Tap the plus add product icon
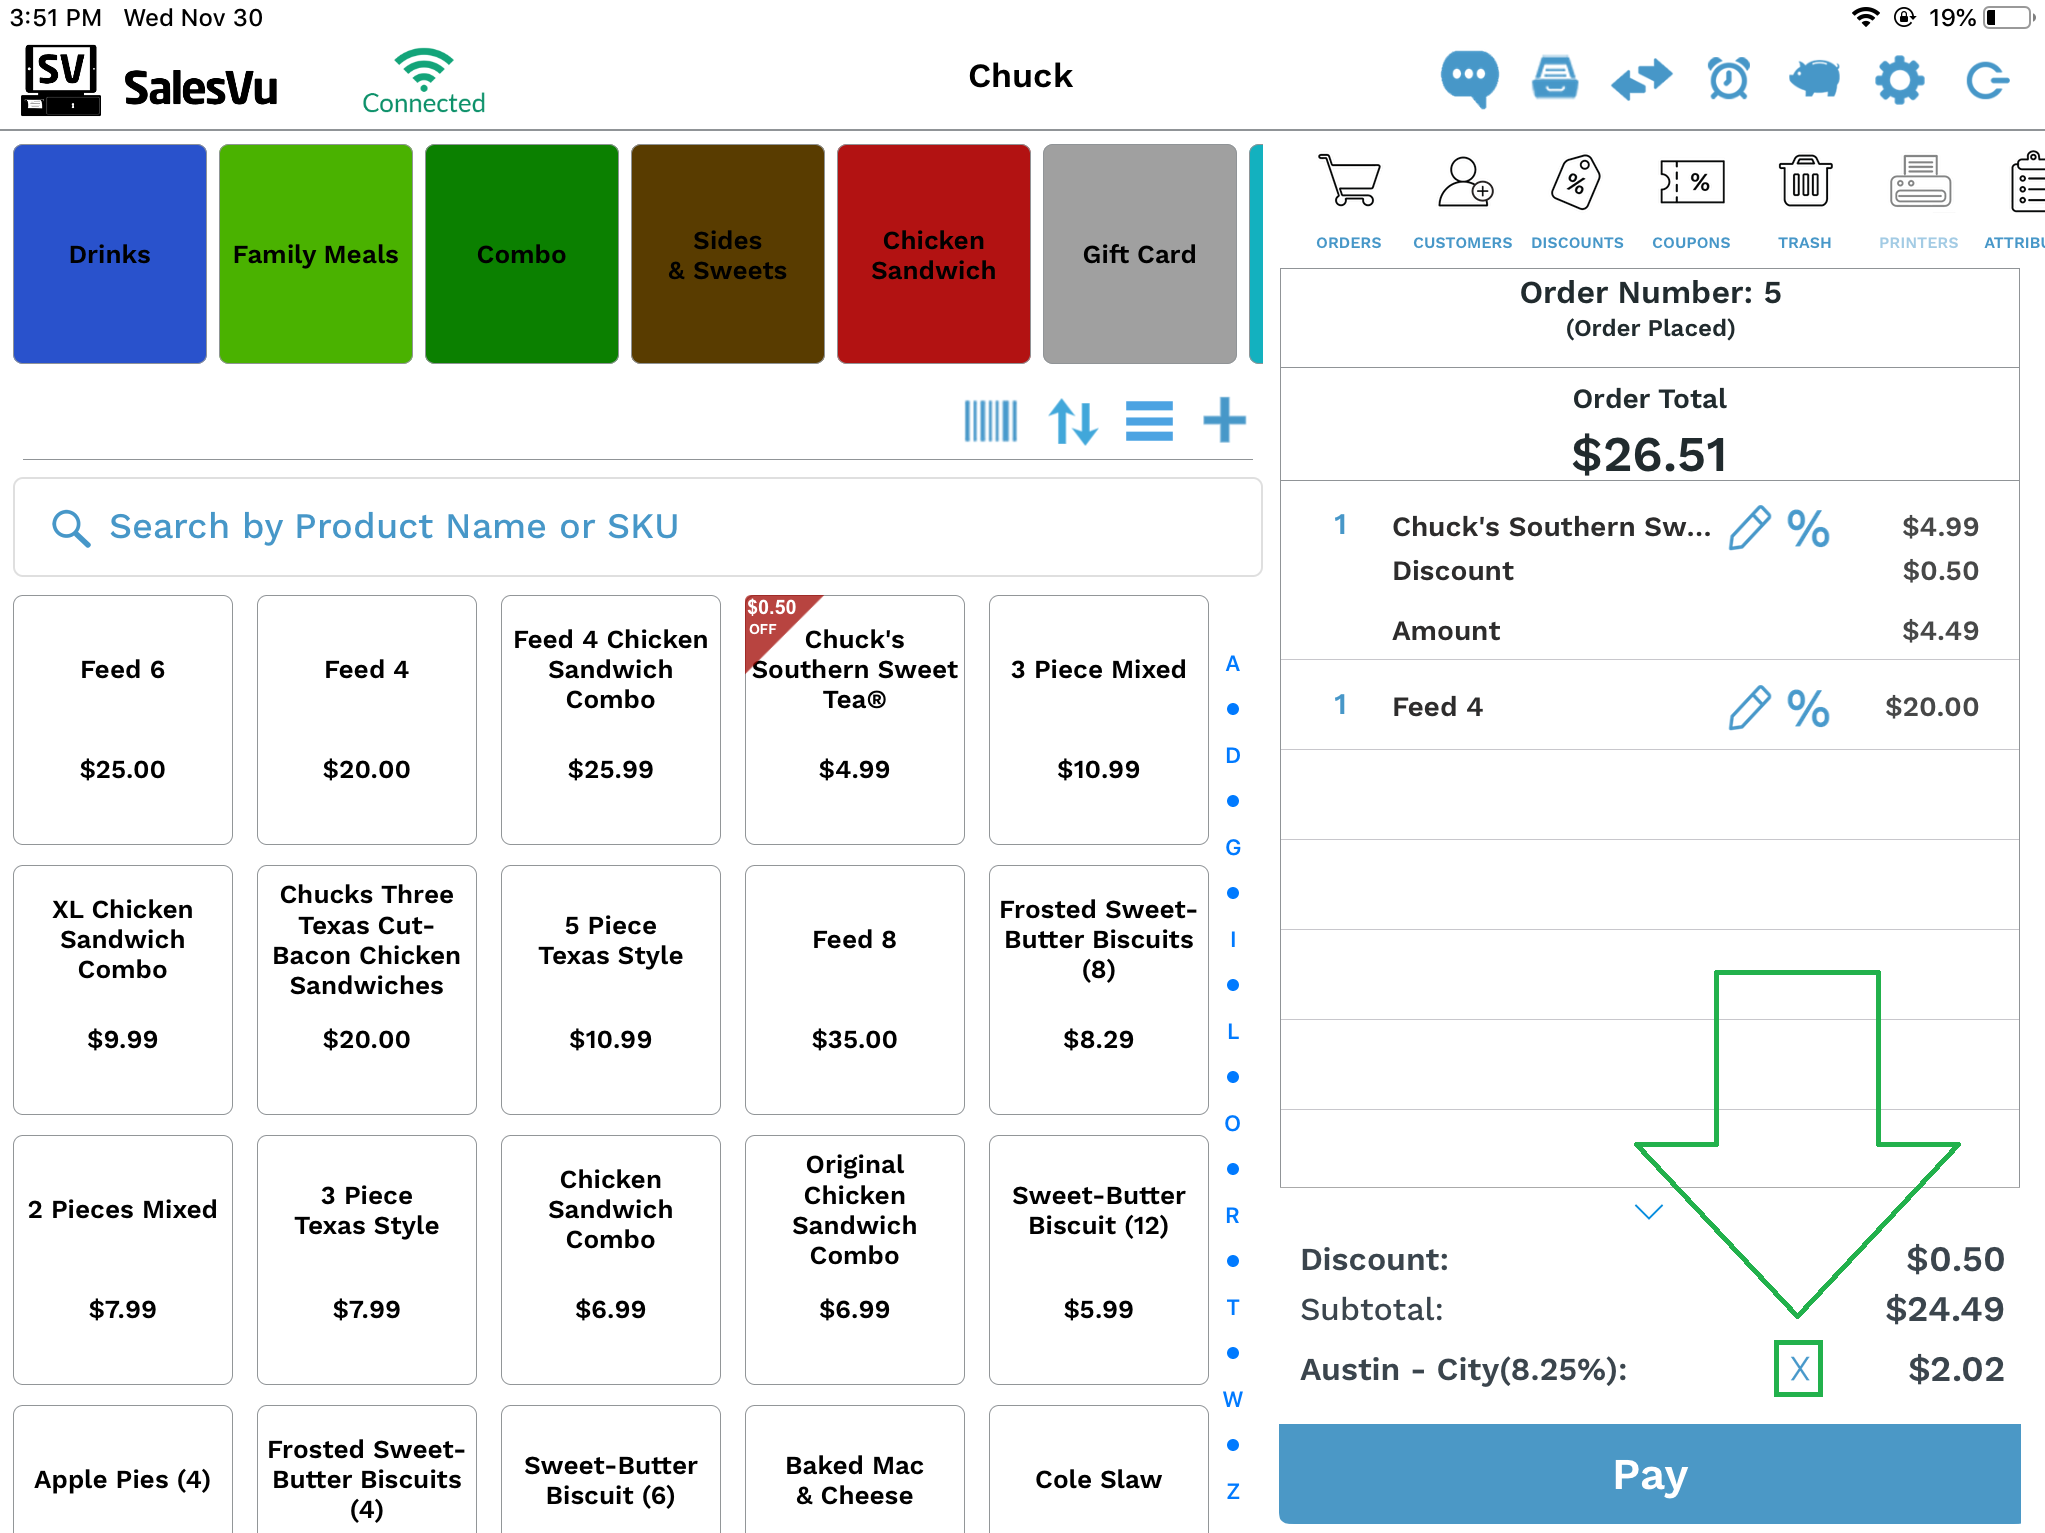Screen dimensions: 2045x1533 click(1224, 420)
